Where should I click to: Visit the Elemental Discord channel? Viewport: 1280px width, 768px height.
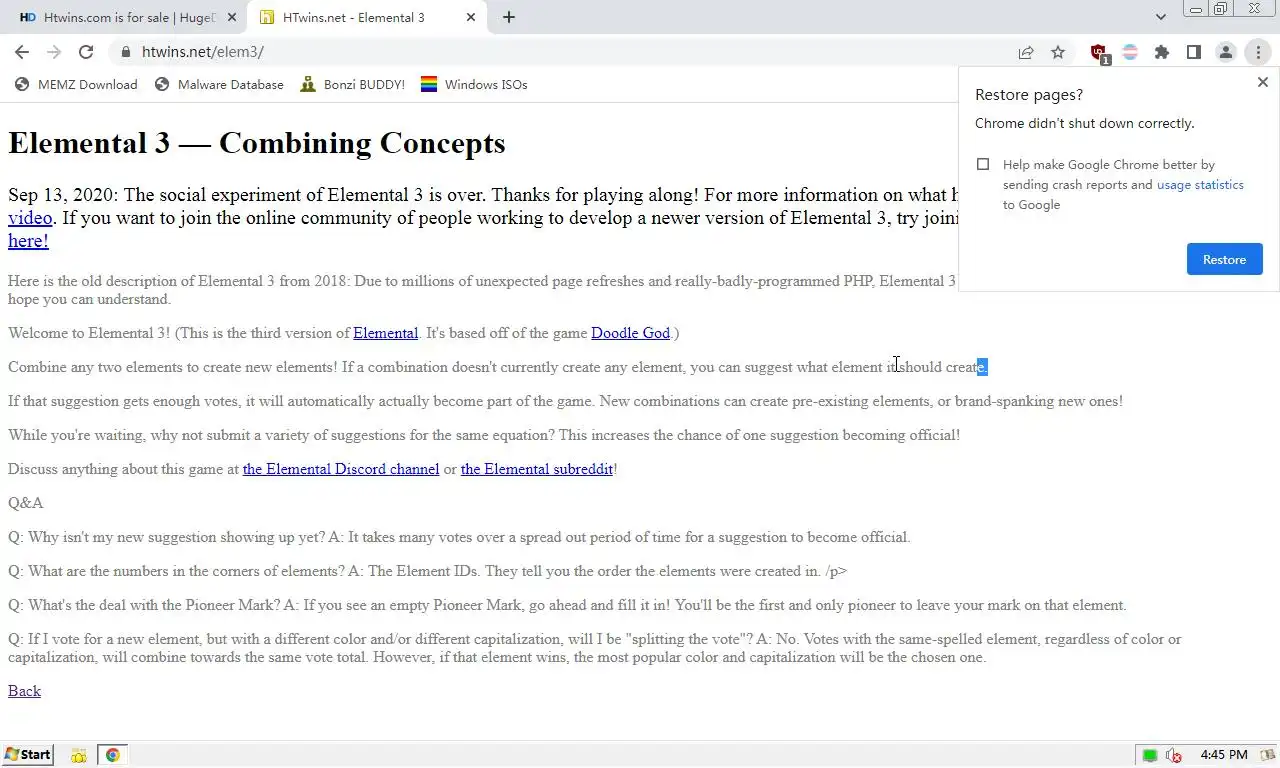click(x=341, y=469)
